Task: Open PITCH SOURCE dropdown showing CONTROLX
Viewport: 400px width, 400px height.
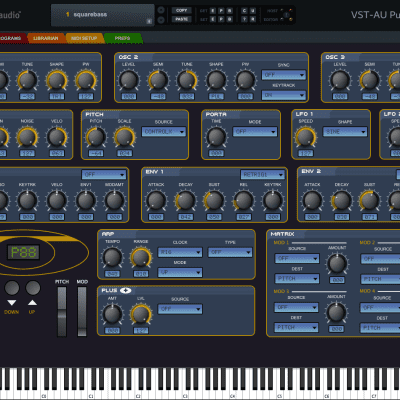Action: tap(164, 132)
